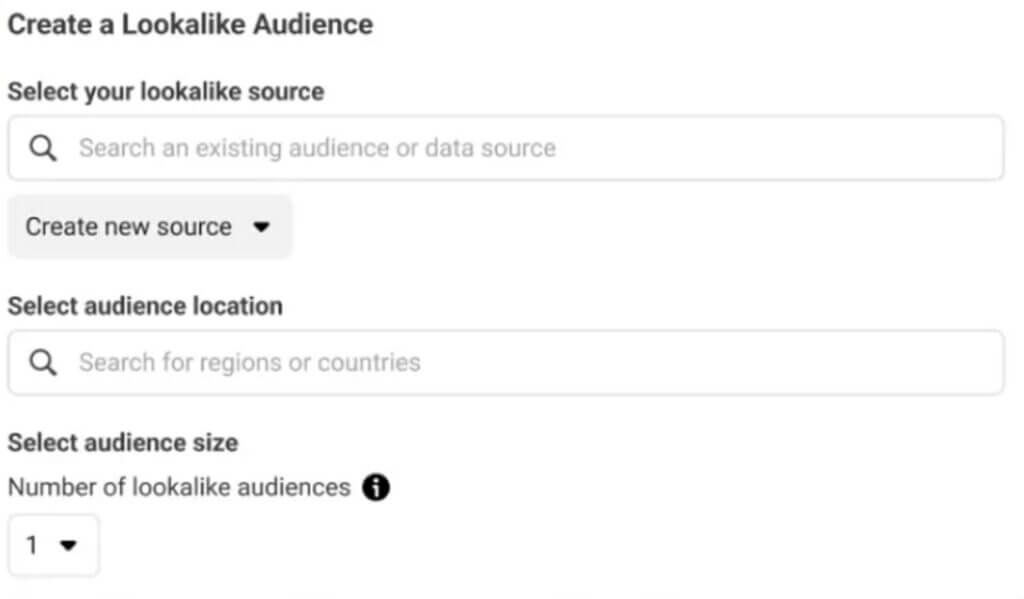Click the regions or countries search box
Viewport: 1024px width, 599px height.
point(400,362)
